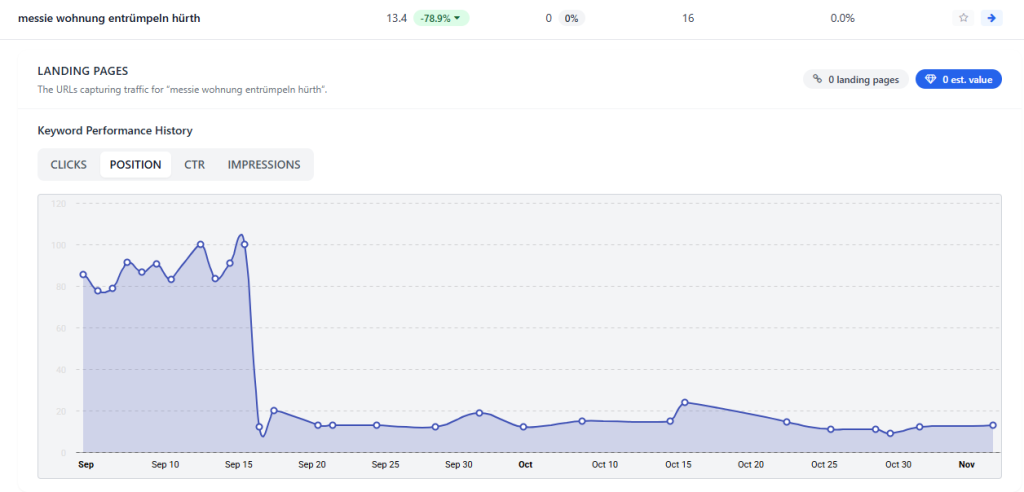
Task: Click the impressions value 16
Action: (x=688, y=18)
